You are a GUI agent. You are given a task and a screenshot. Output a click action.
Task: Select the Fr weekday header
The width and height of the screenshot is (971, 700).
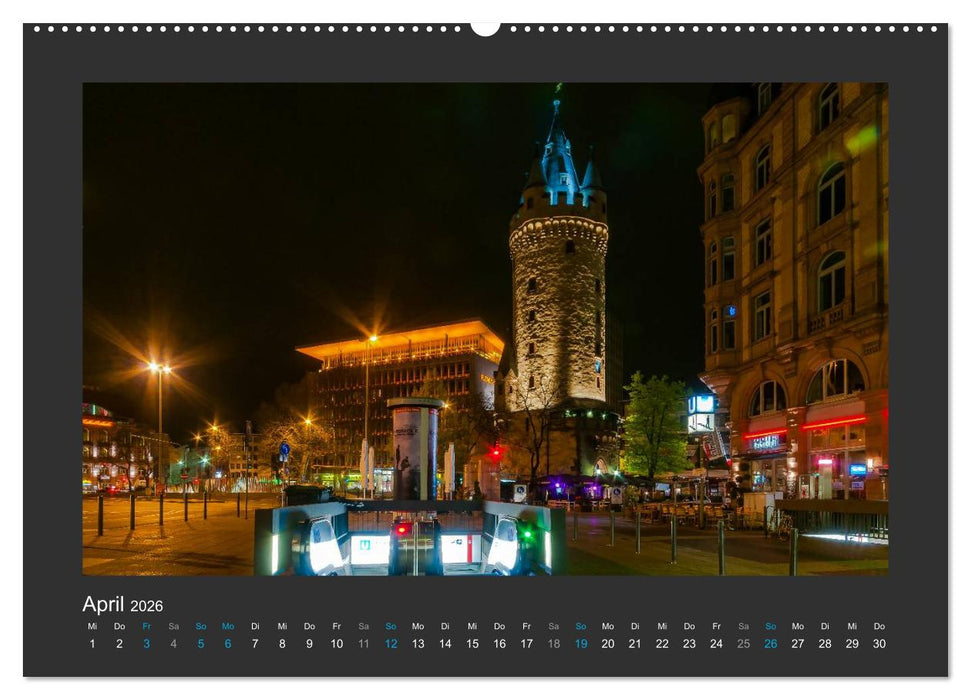point(146,626)
